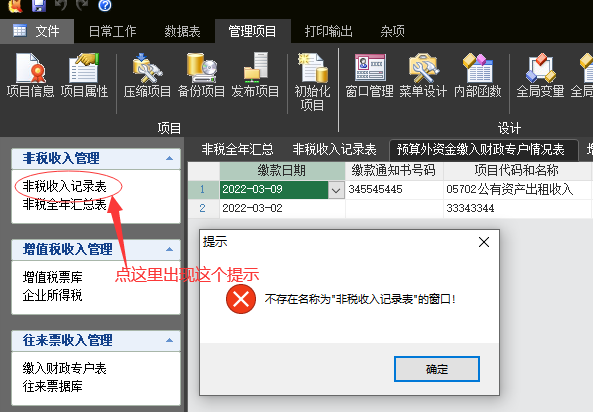Click the 确定 button in the dialog
Image resolution: width=593 pixels, height=412 pixels.
point(437,369)
